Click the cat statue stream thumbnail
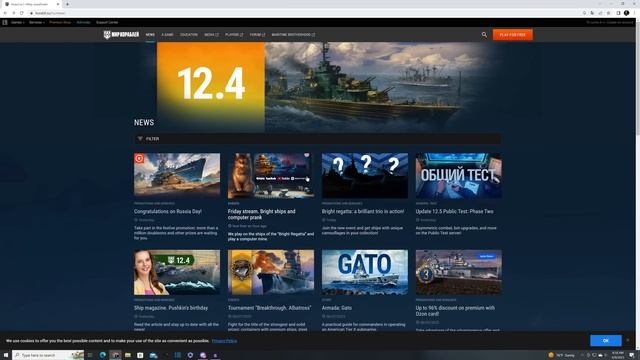640x360 pixels. coord(271,176)
